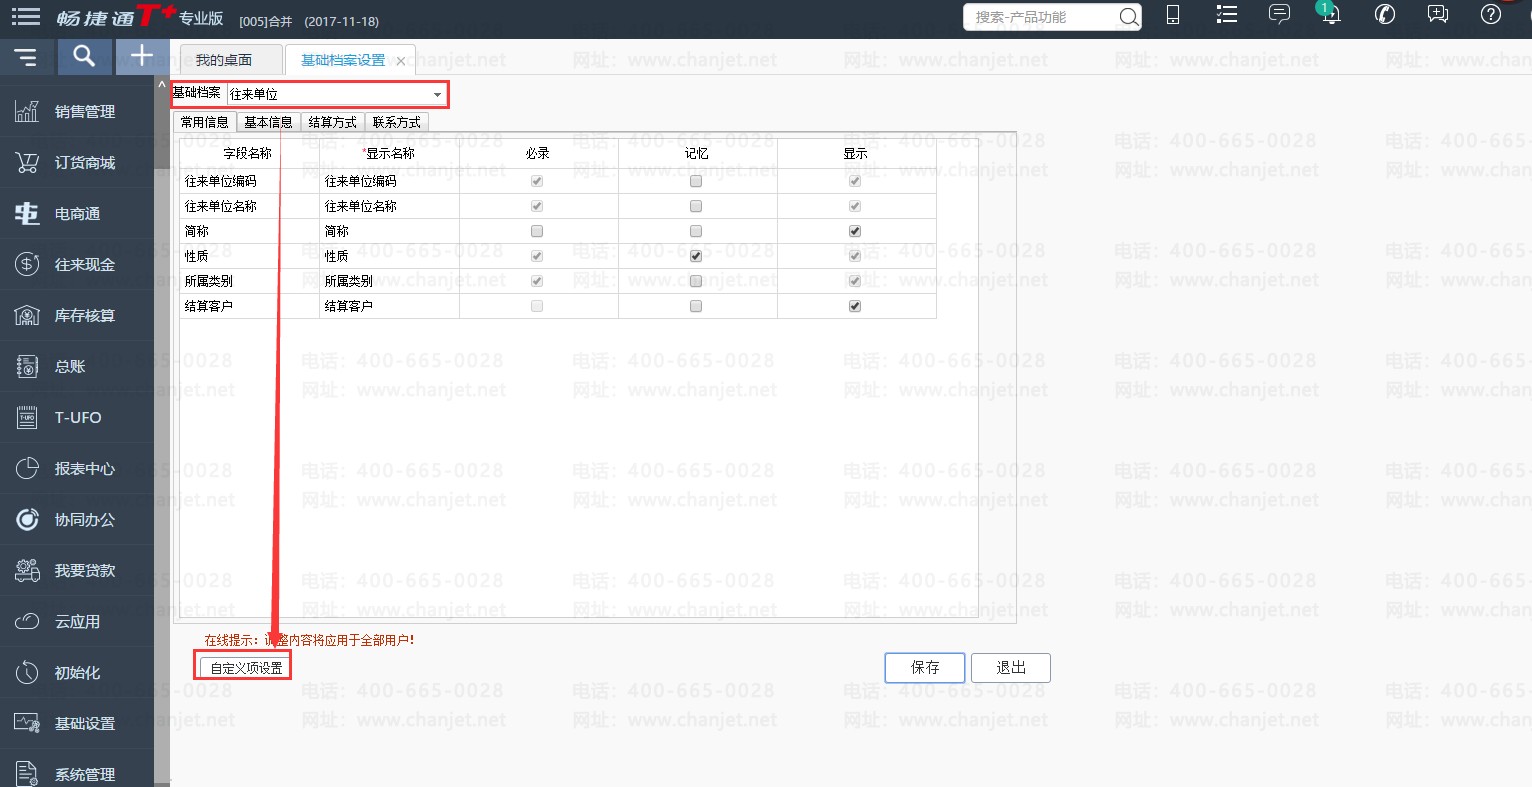Toggle 记忆 checkbox for 往来单位编码

tap(696, 181)
